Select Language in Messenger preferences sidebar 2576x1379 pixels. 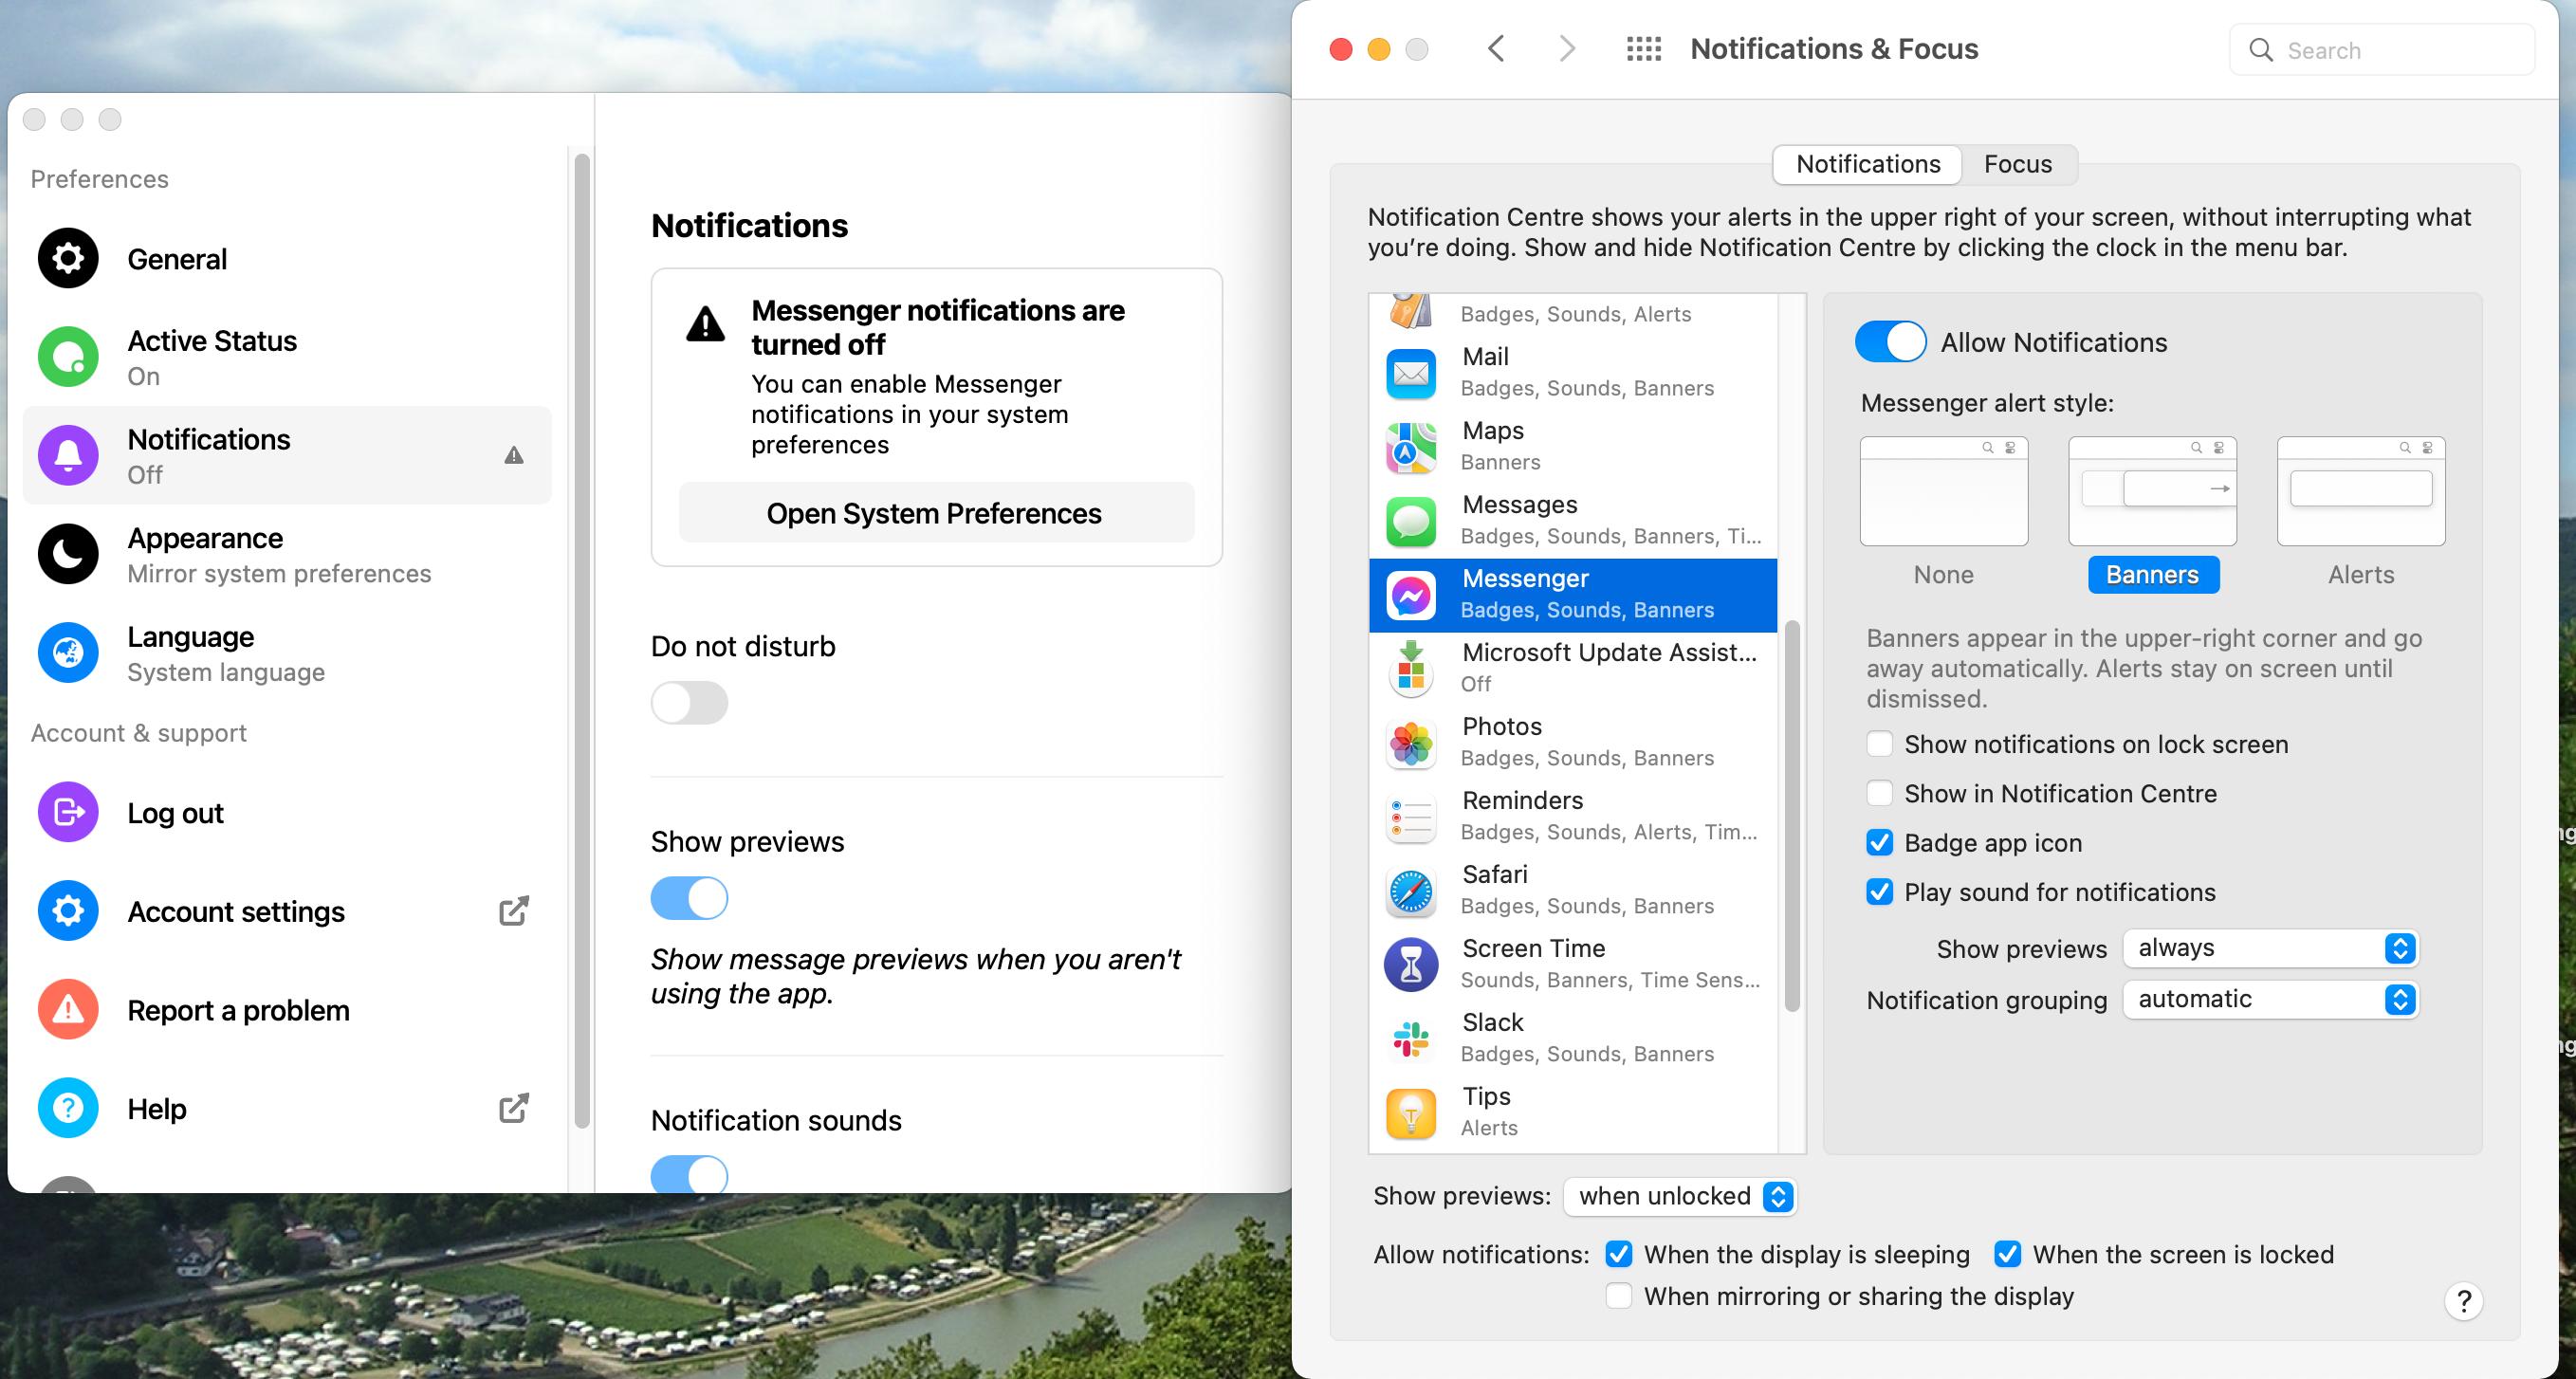[x=287, y=653]
